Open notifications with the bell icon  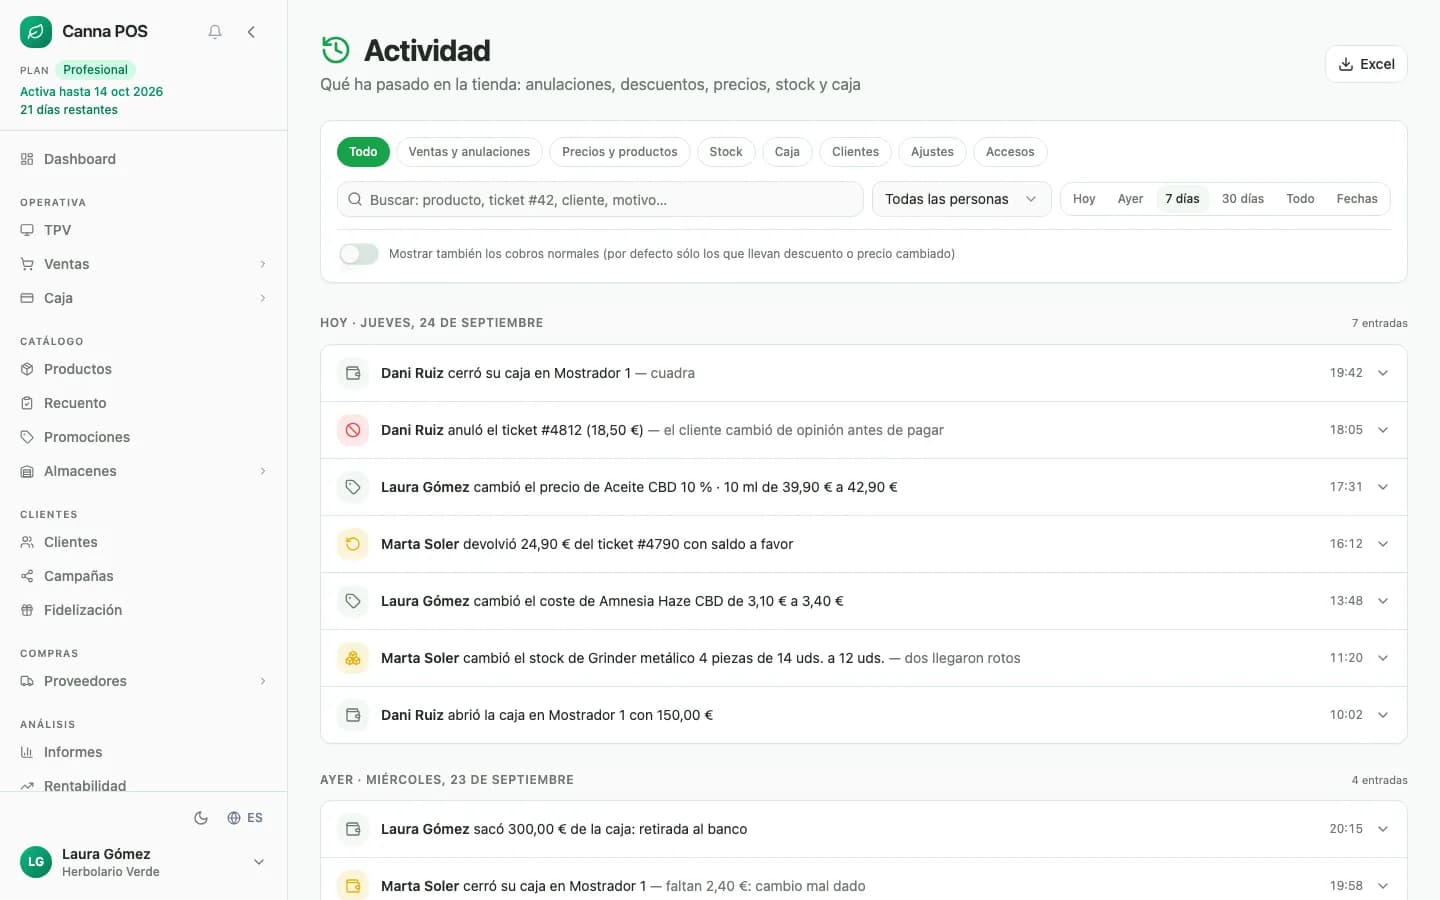[215, 32]
